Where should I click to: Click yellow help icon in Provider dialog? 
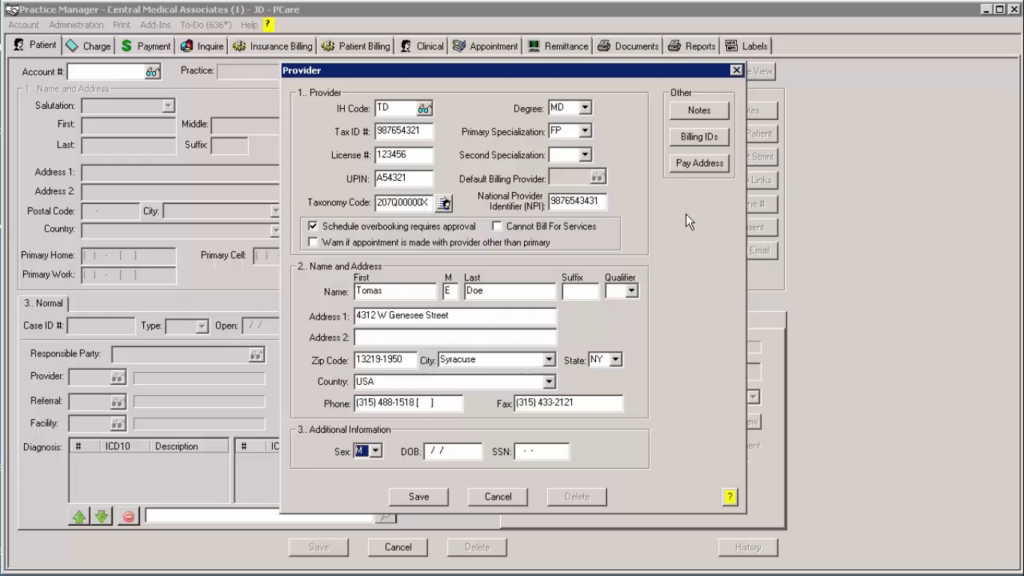pos(729,497)
